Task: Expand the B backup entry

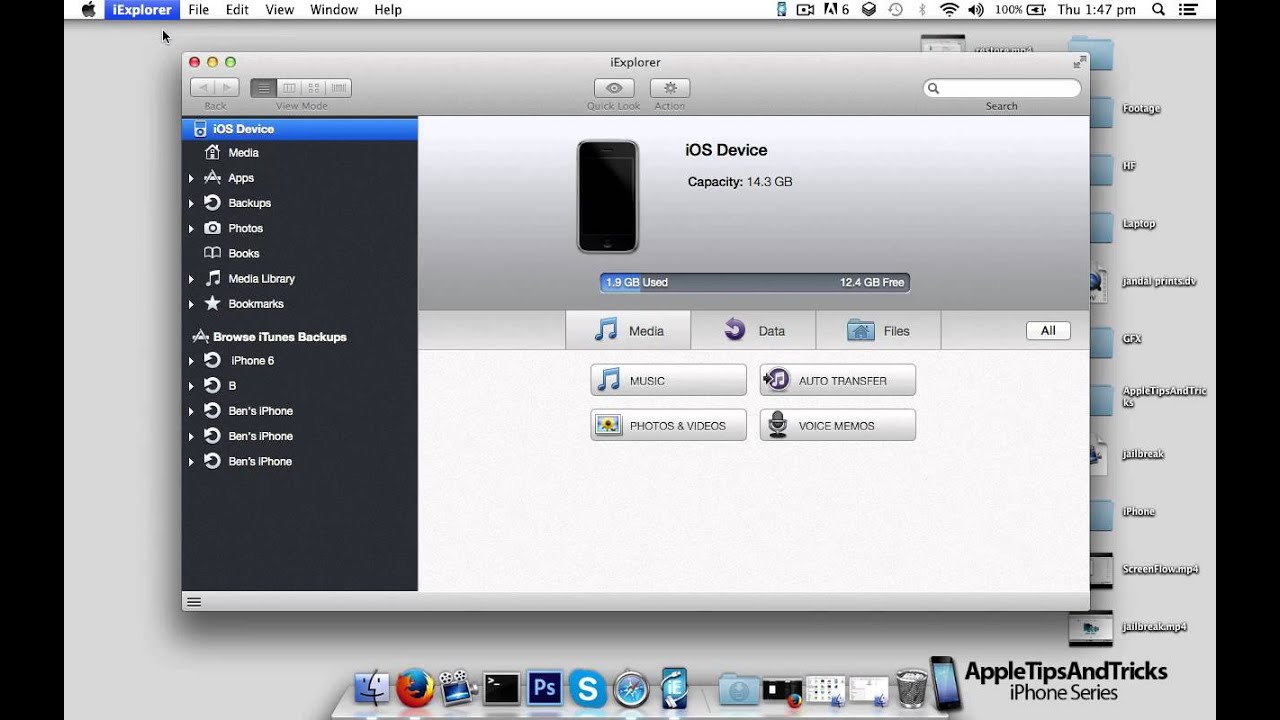Action: coord(191,386)
